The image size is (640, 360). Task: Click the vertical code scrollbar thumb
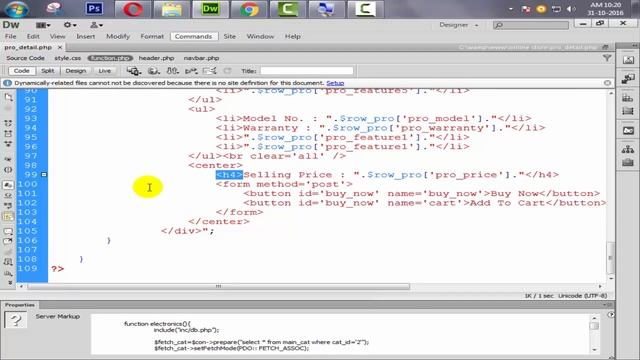tap(611, 258)
